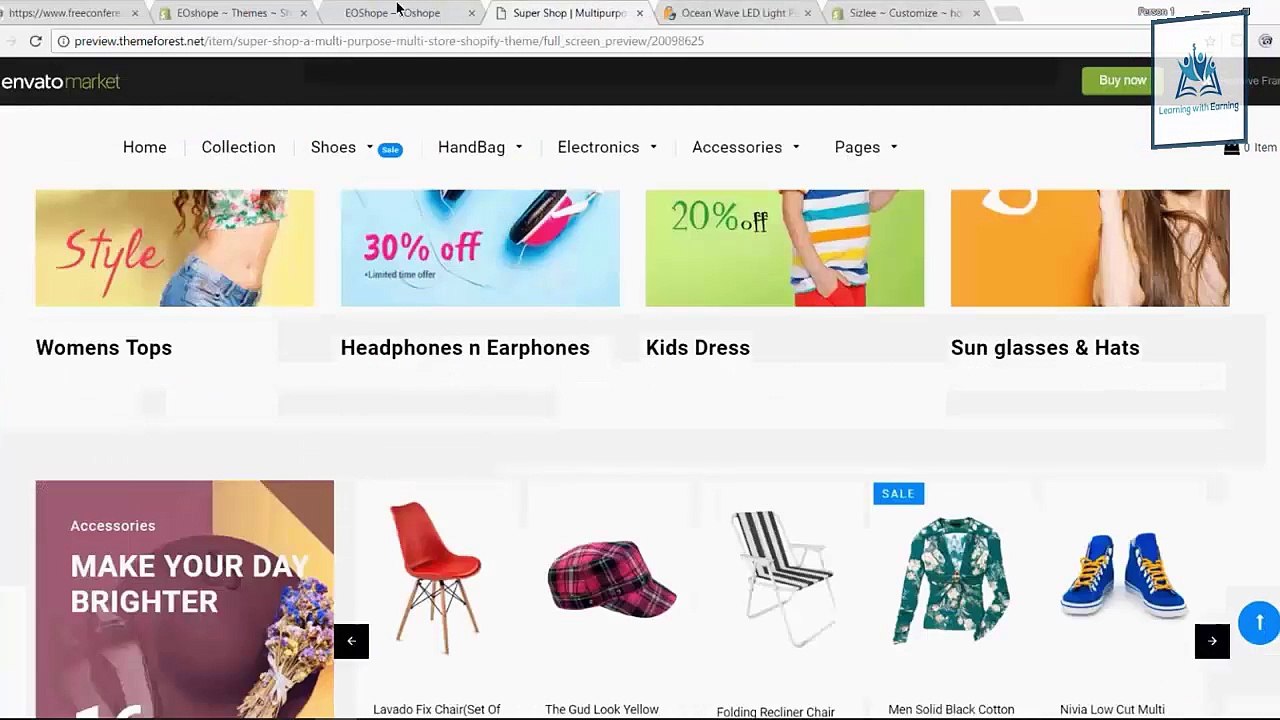This screenshot has height=720, width=1280.
Task: Click the blue sneakers product image
Action: (1124, 575)
